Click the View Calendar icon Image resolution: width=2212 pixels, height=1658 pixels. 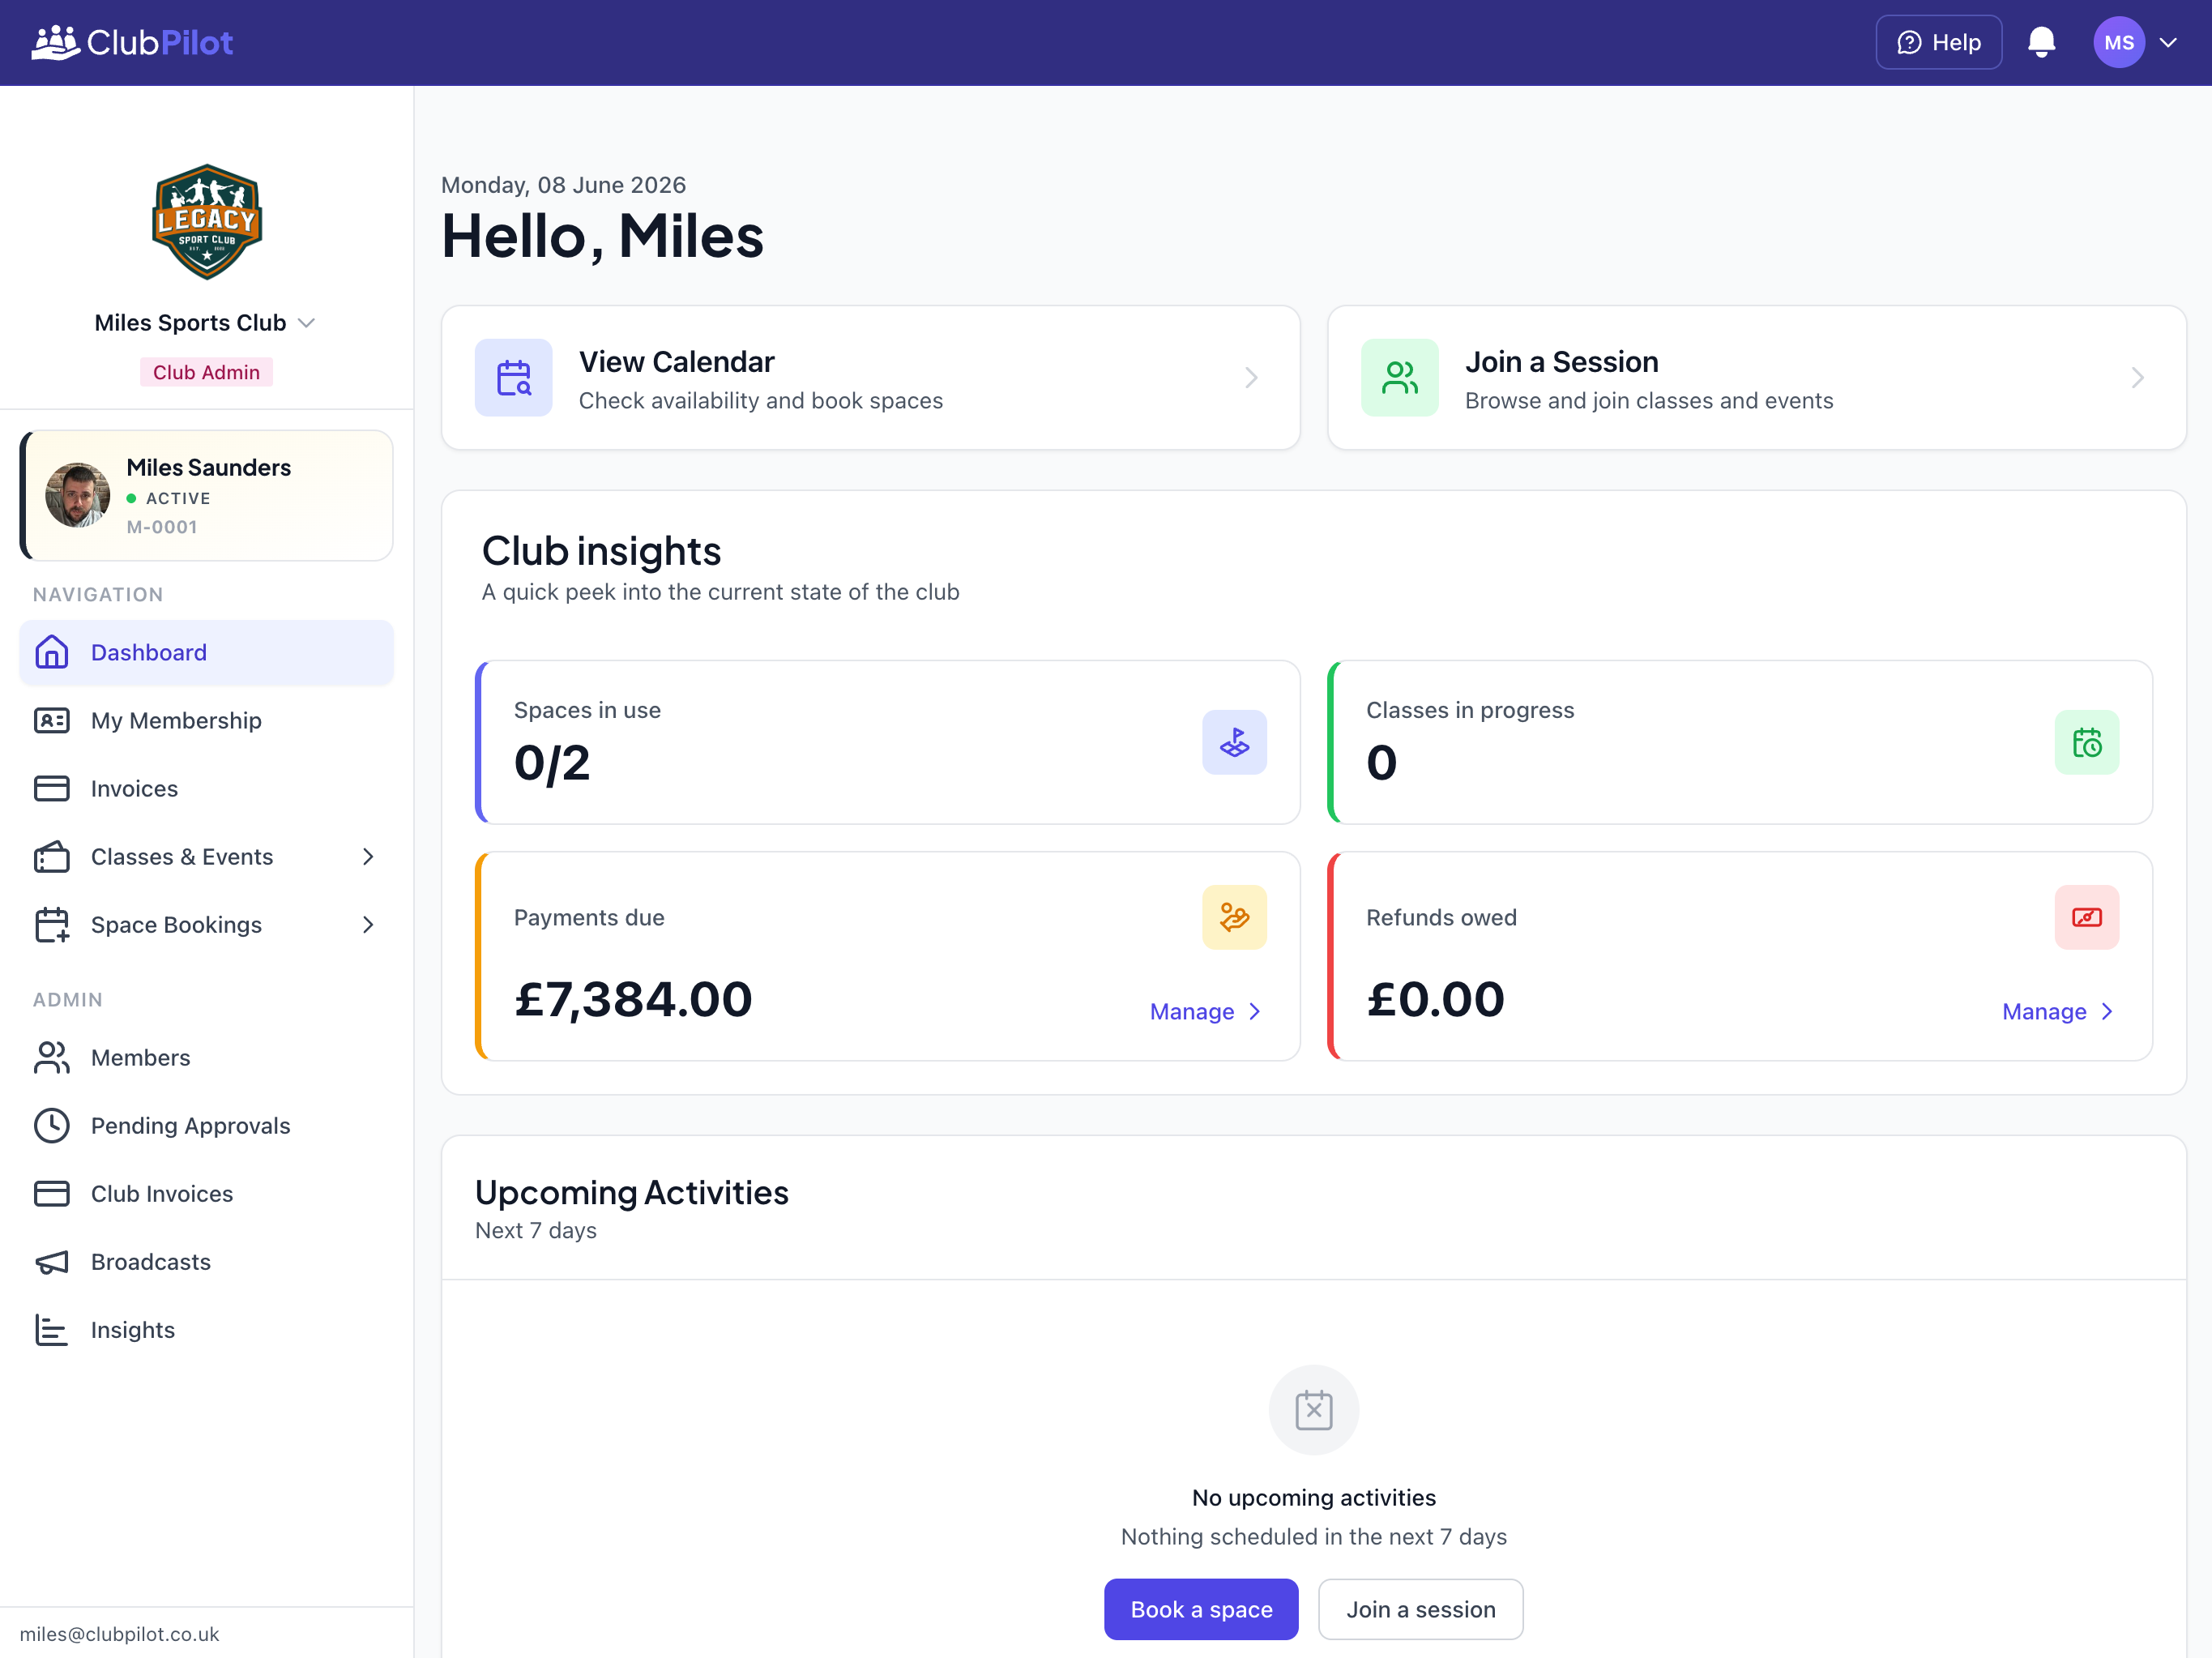[x=513, y=377]
